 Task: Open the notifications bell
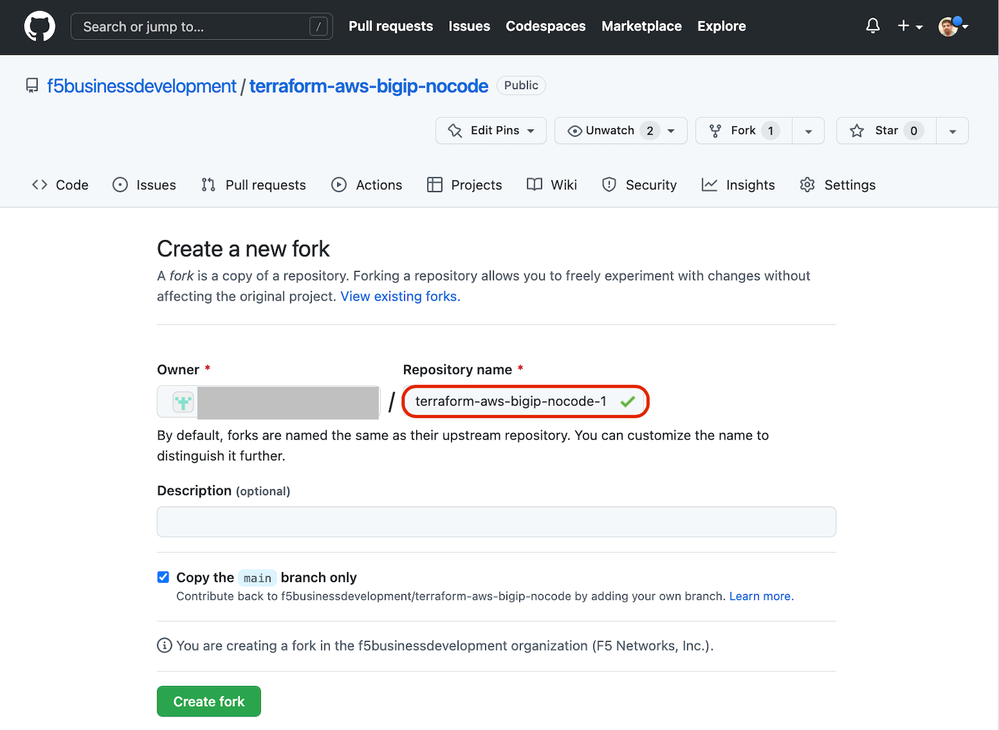tap(873, 27)
